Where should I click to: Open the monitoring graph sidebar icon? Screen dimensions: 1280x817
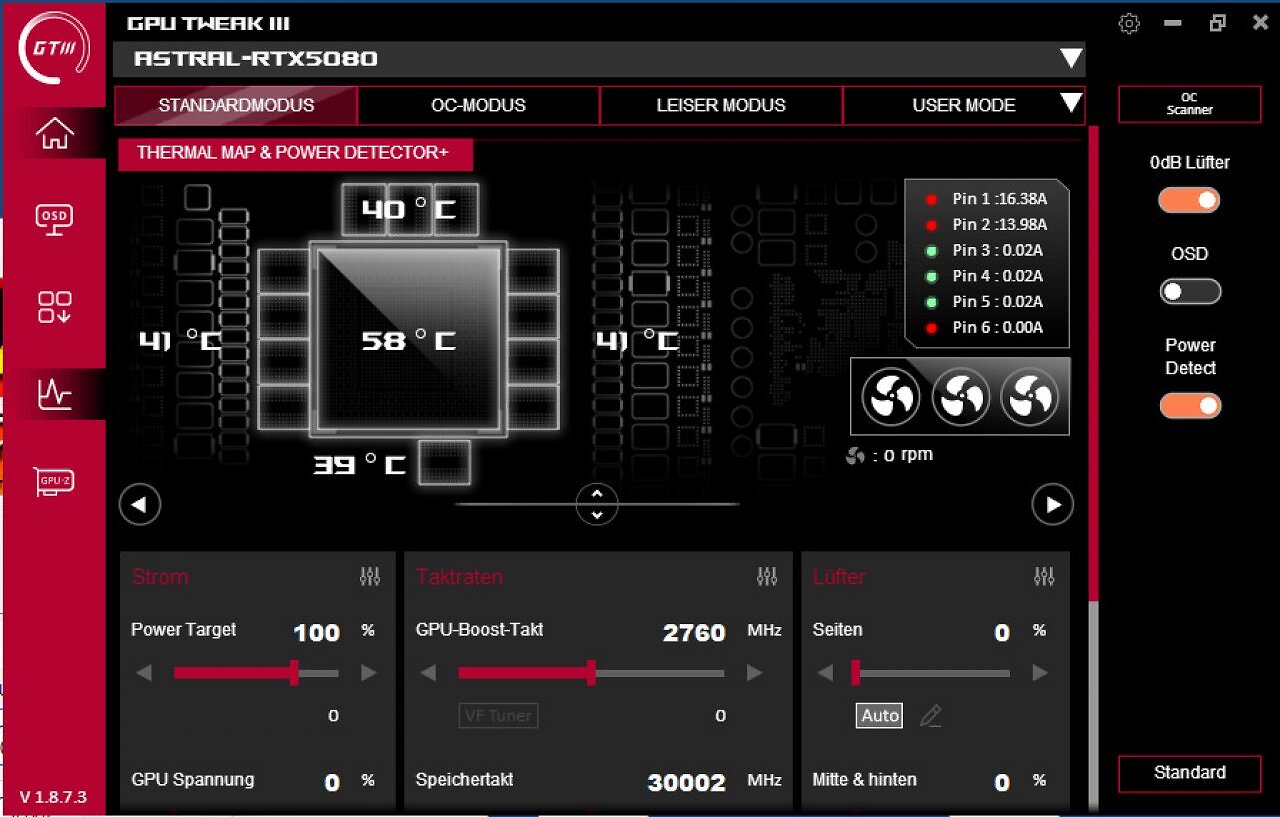(x=54, y=394)
